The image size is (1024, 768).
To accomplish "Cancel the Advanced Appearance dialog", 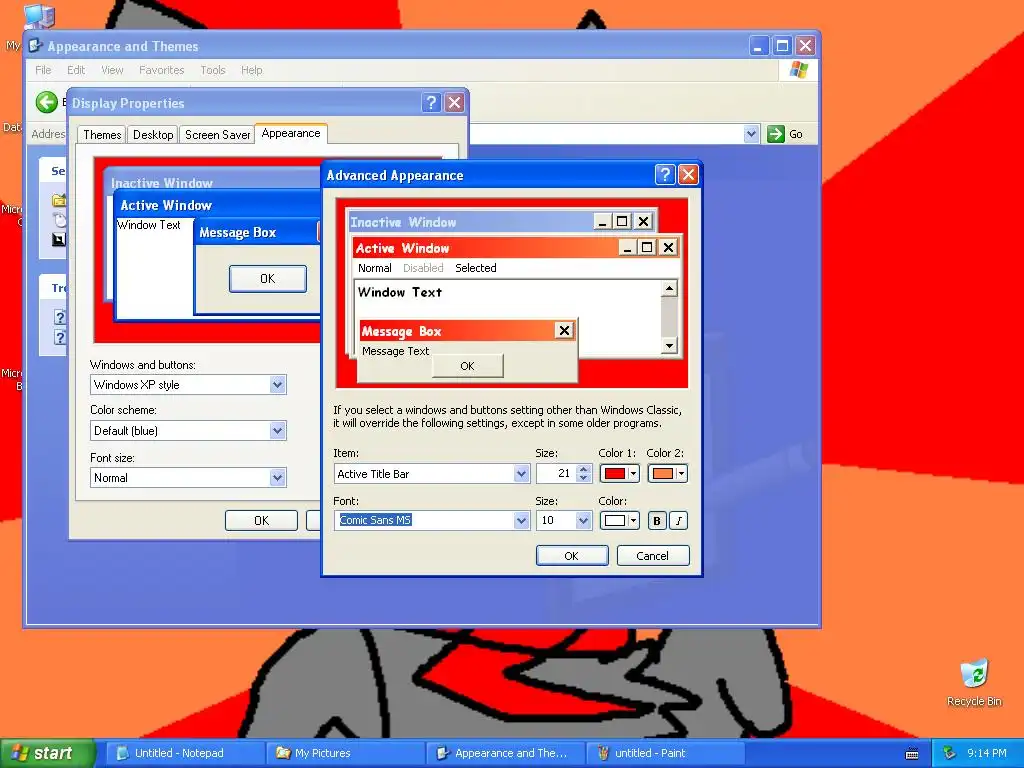I will [x=652, y=556].
